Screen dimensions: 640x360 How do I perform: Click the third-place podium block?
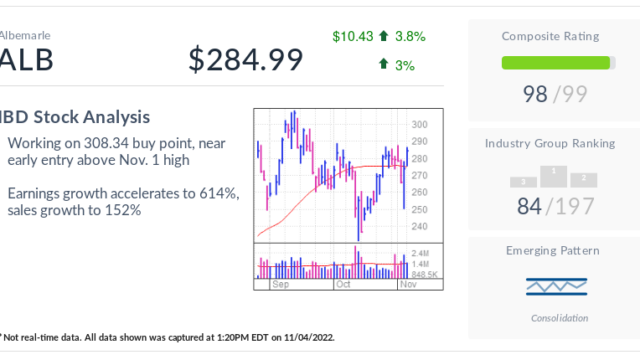pyautogui.click(x=523, y=182)
